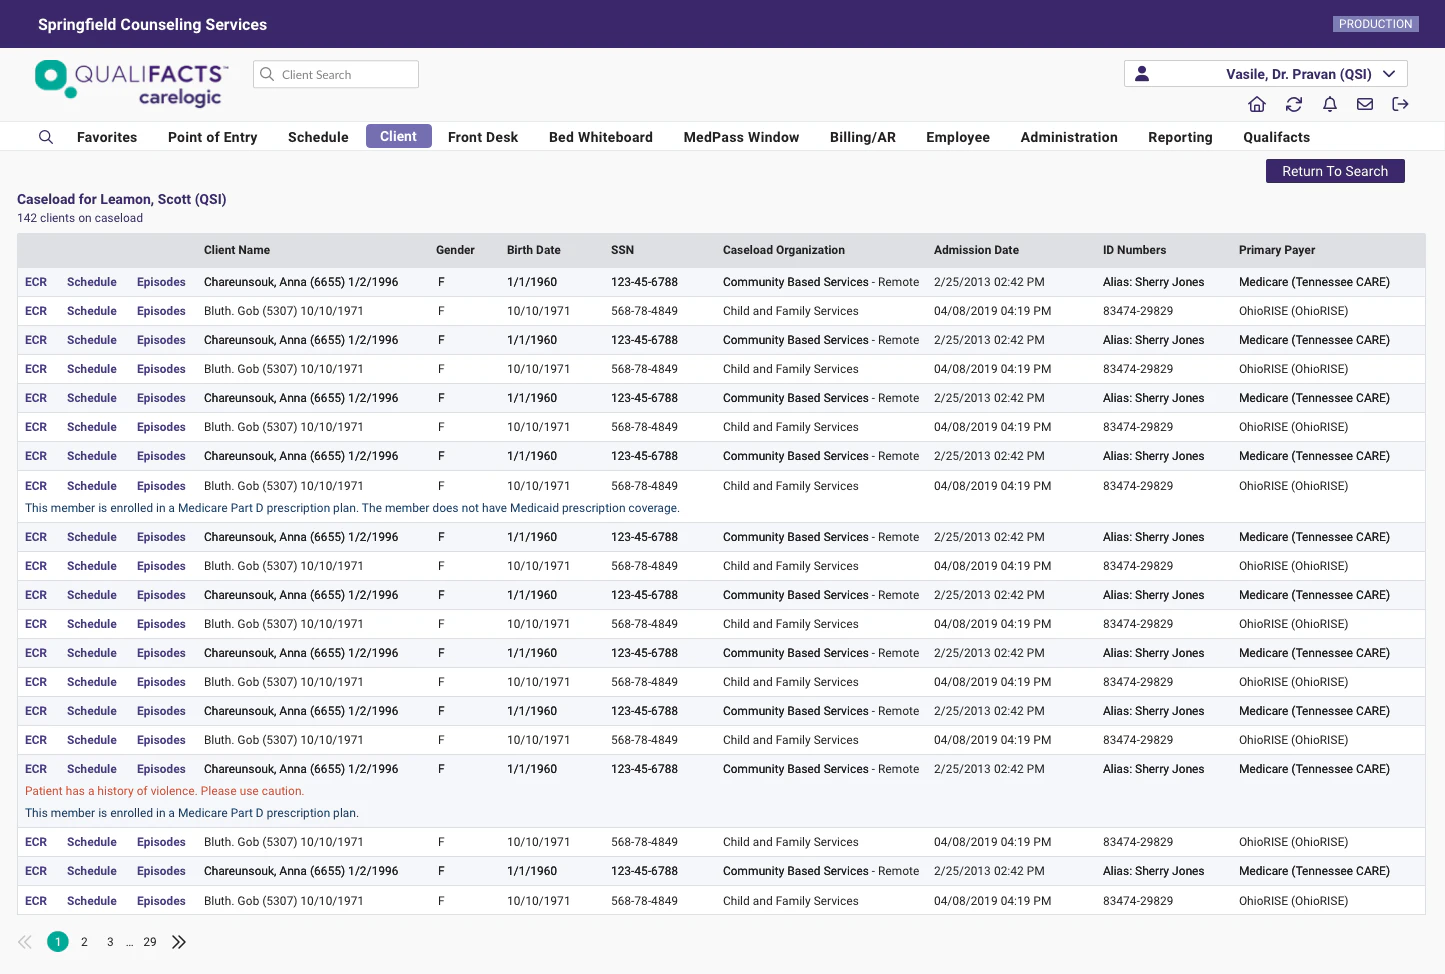Select page 29 in pagination
This screenshot has width=1445, height=974.
click(x=149, y=941)
